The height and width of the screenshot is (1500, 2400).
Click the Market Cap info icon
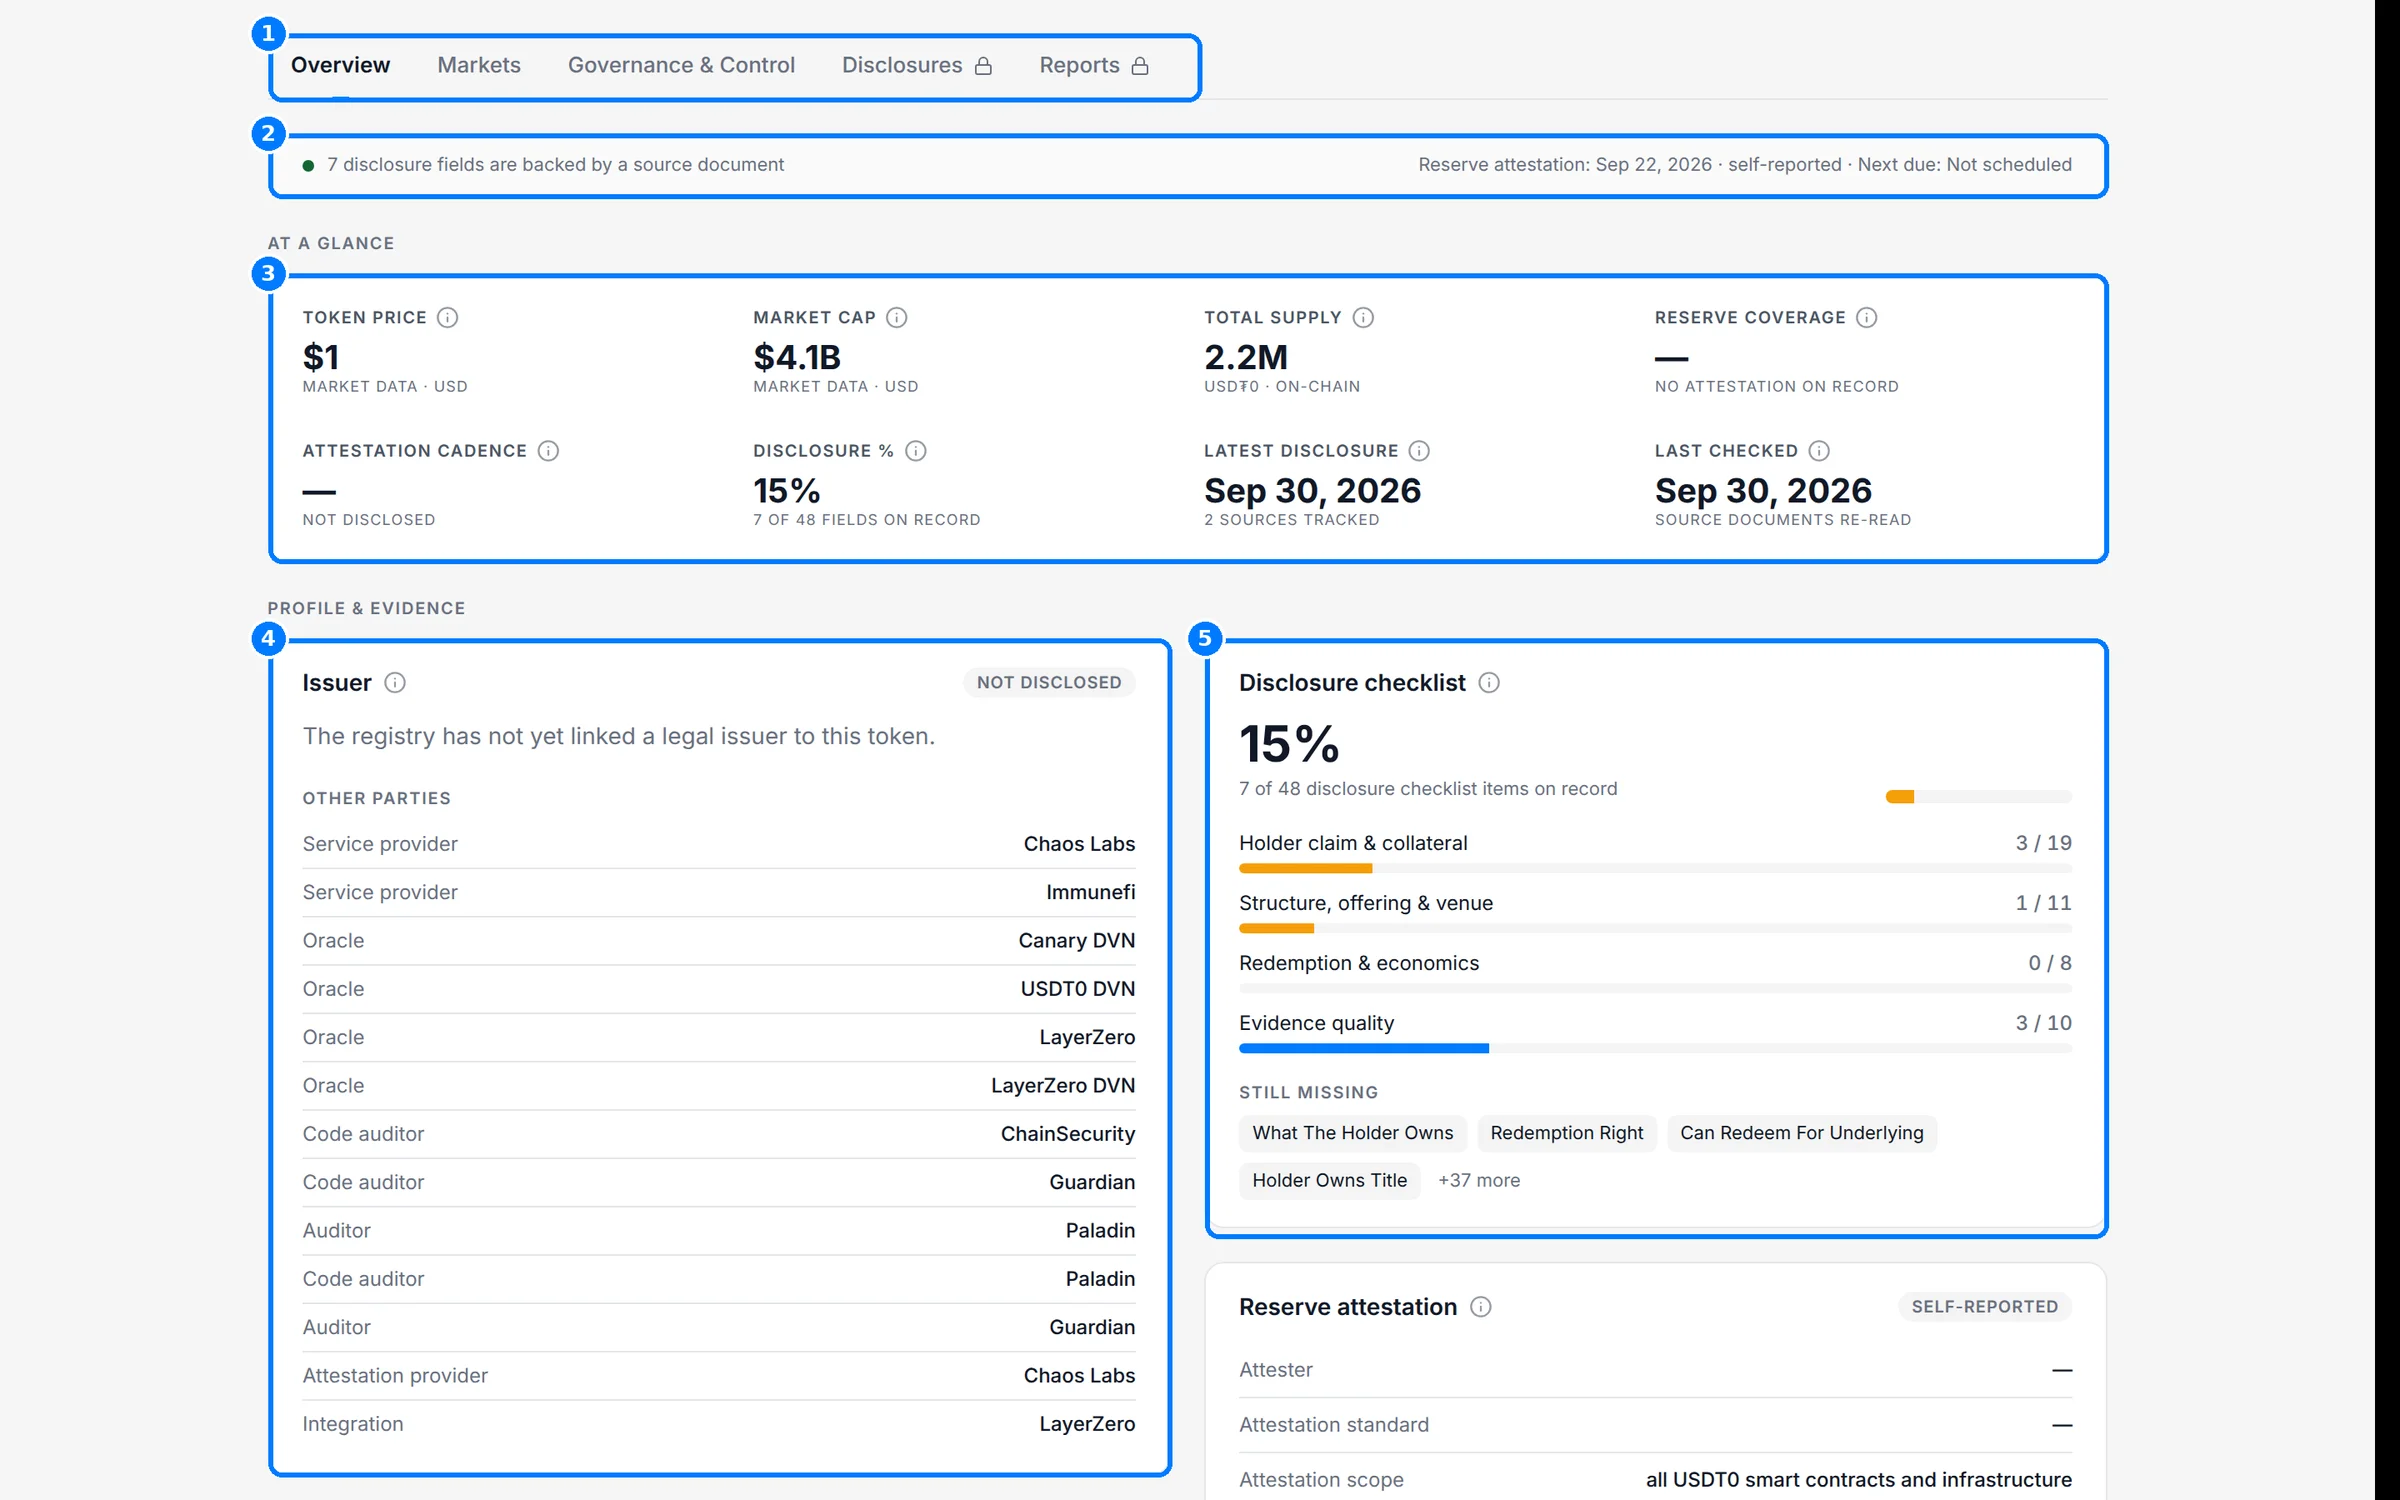coord(897,317)
